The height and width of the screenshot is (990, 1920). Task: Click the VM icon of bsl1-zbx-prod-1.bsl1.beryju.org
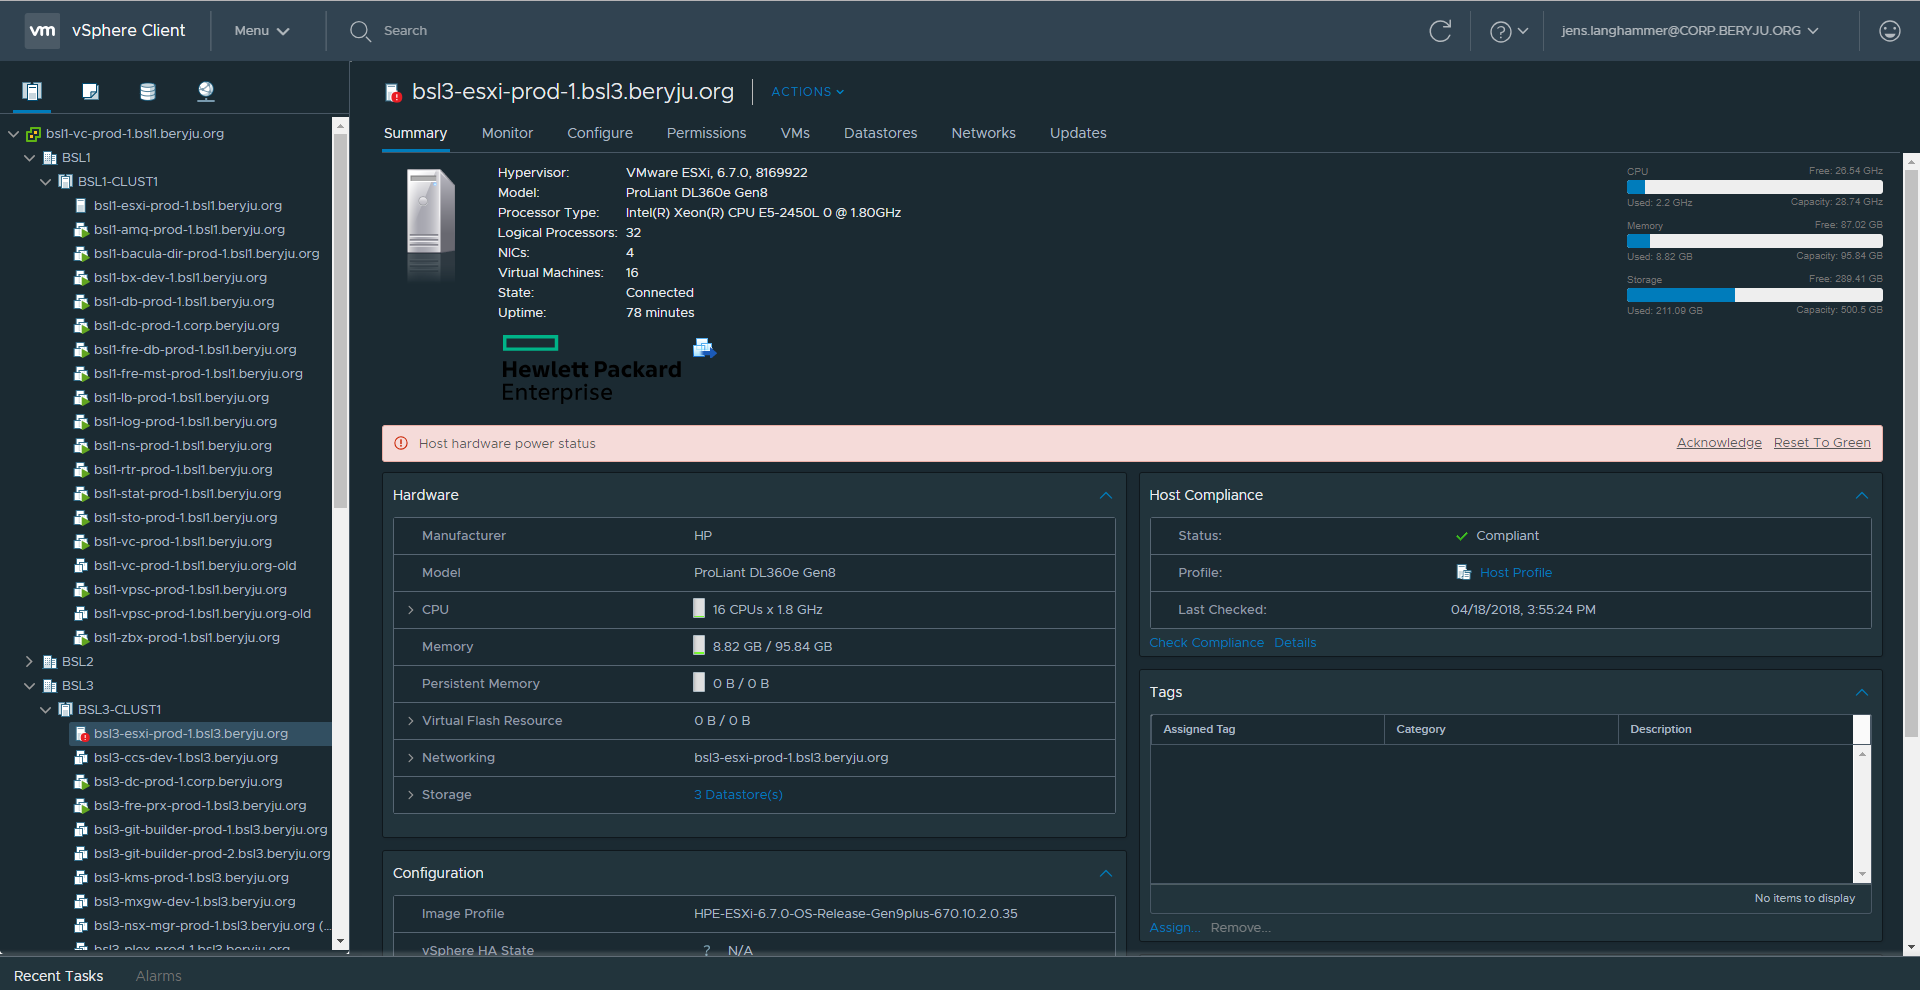[81, 638]
